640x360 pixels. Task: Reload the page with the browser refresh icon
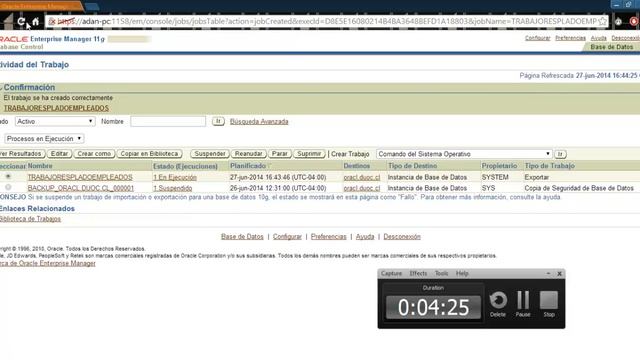21,22
